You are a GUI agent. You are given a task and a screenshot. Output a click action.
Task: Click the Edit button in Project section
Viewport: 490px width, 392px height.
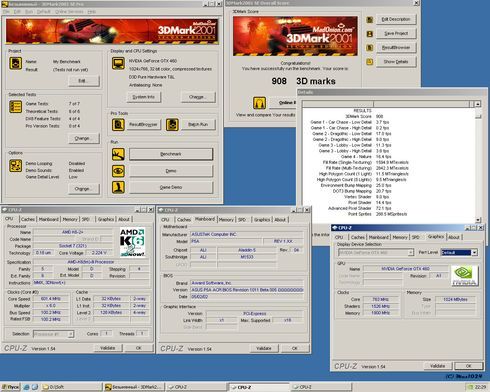click(x=84, y=81)
